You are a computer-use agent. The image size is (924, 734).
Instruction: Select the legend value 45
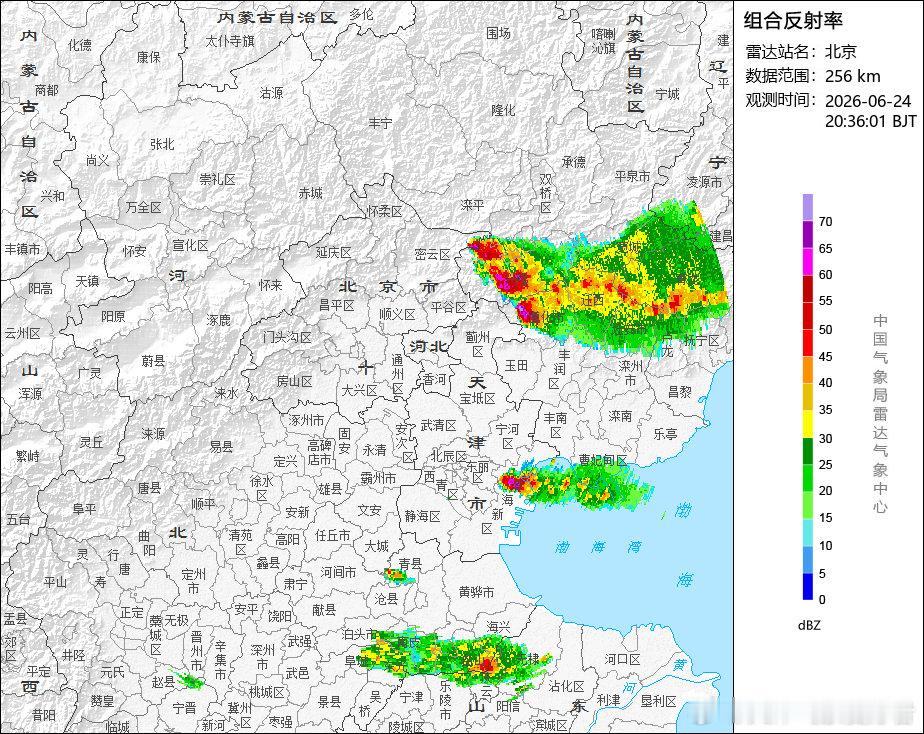click(825, 356)
